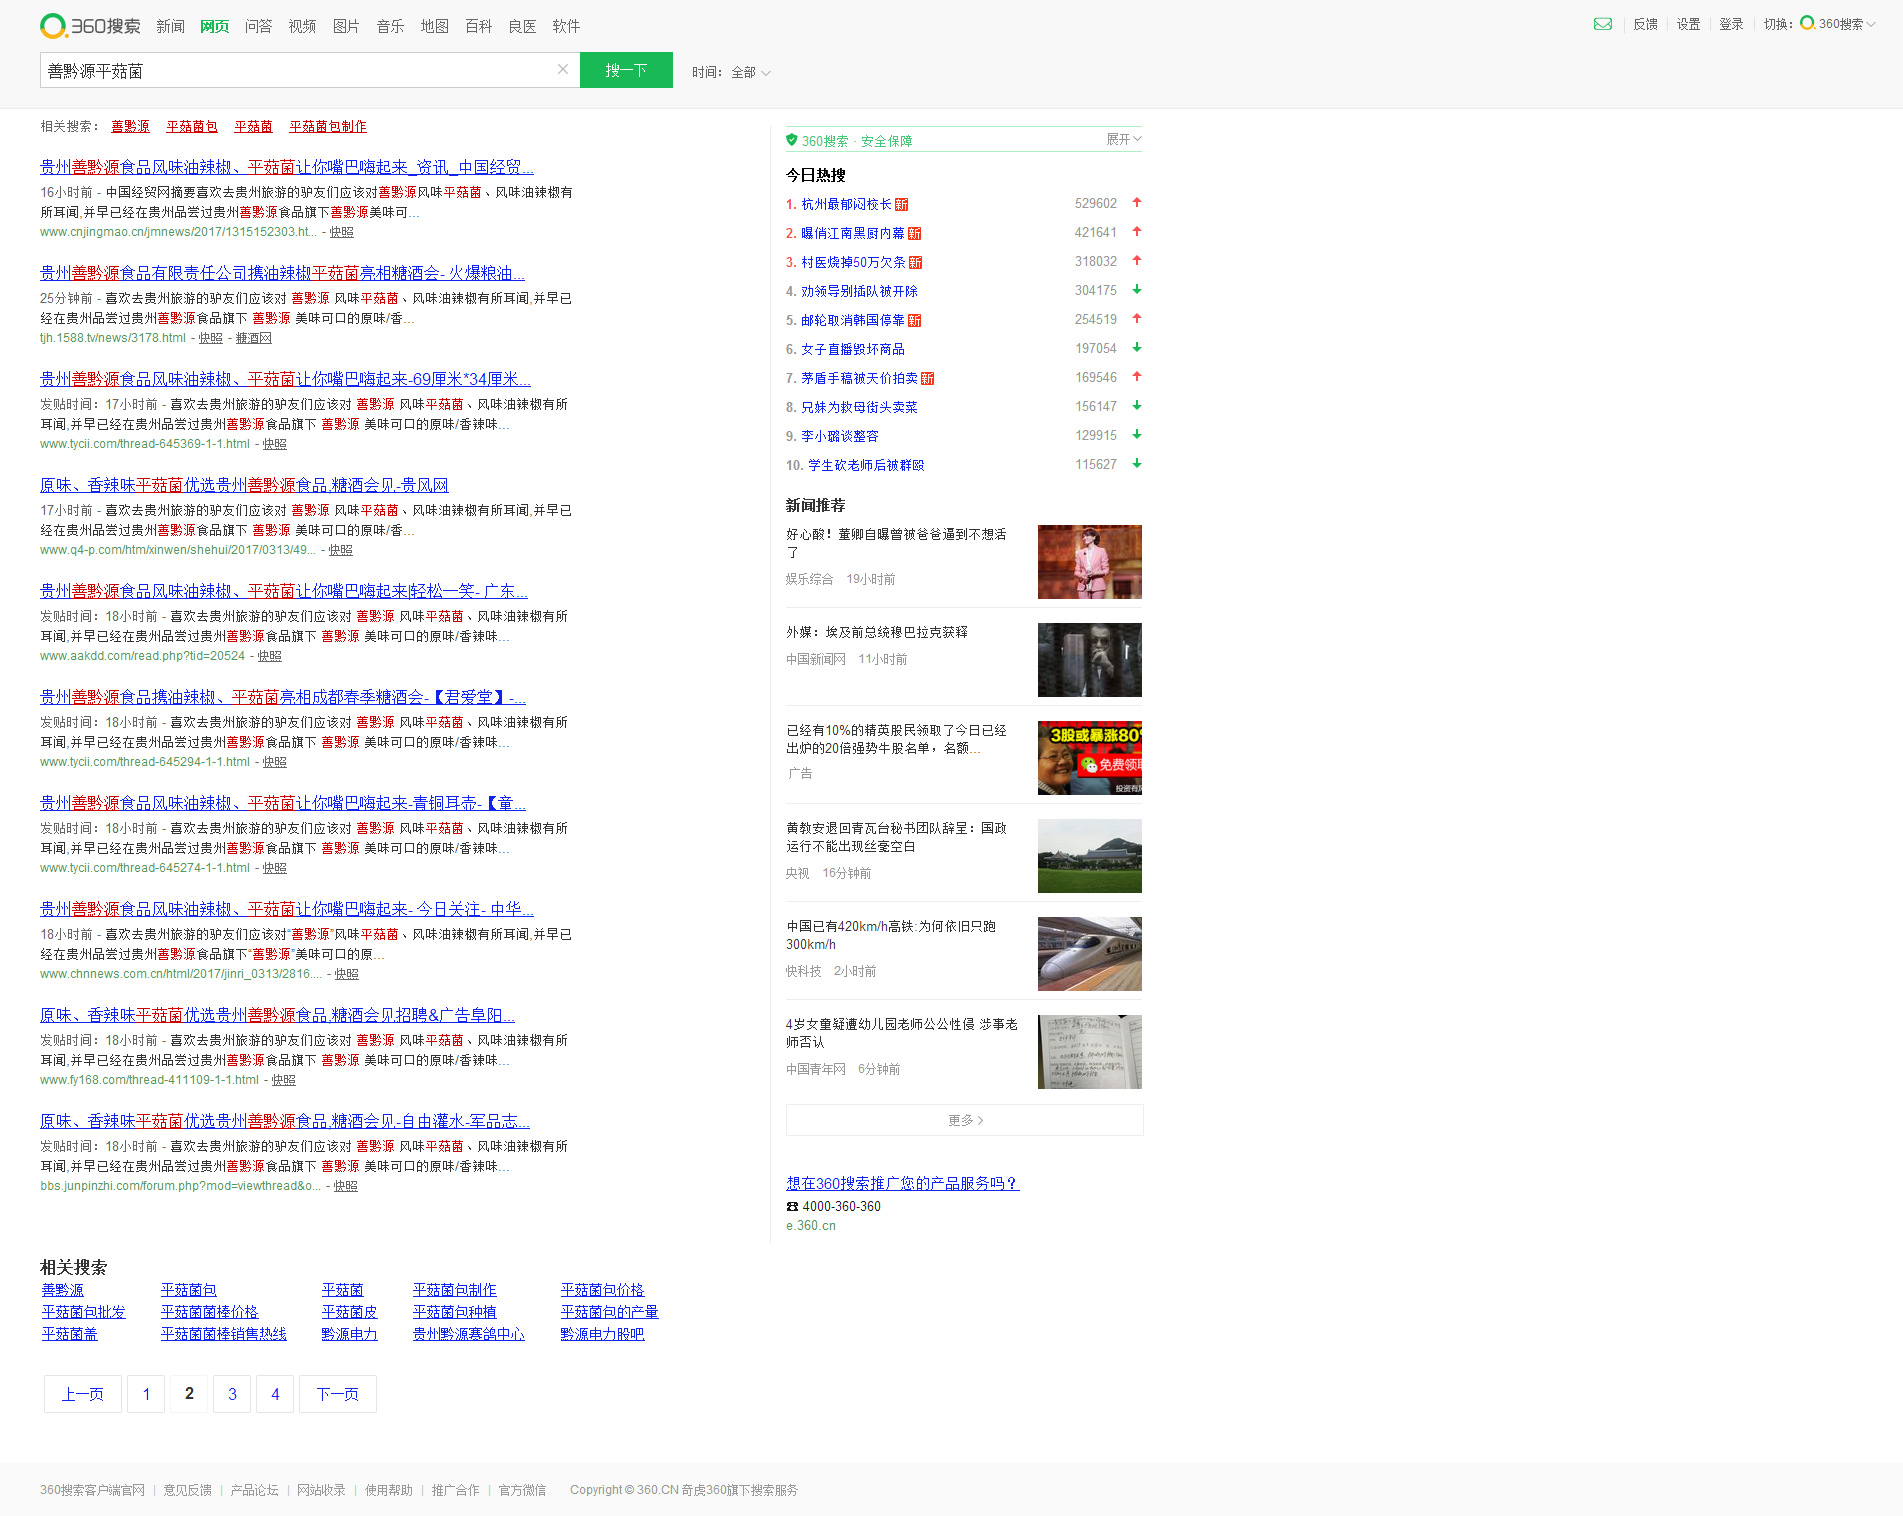Go to the 上一页 previous page
This screenshot has width=1903, height=1516.
pos(83,1394)
